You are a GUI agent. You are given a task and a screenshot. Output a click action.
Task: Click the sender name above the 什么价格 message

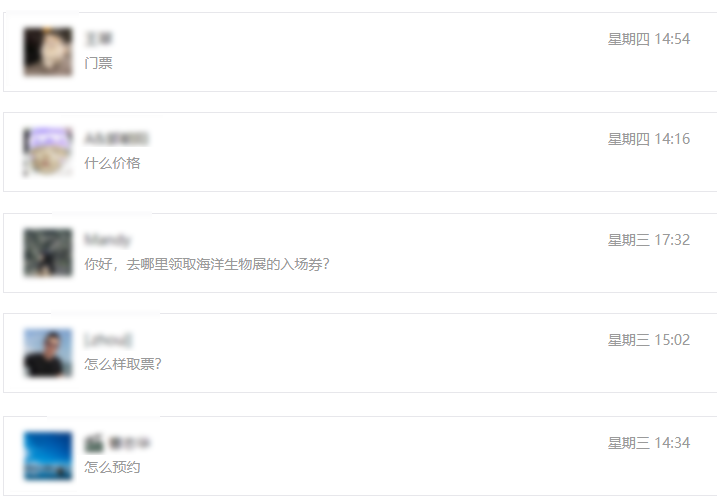(116, 139)
